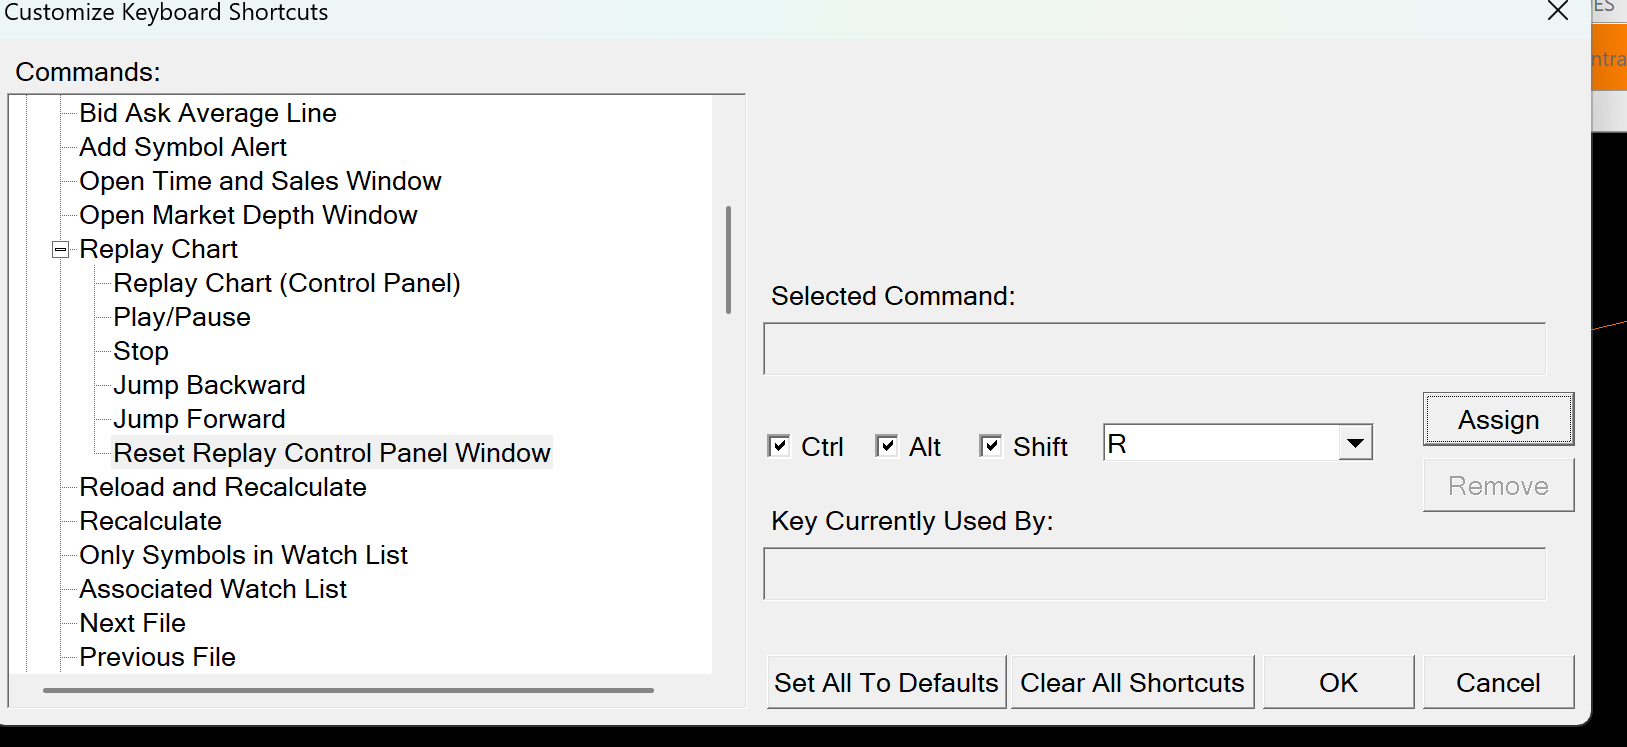Select Play/Pause command in list
Screen dimensions: 1627x747
tap(182, 318)
